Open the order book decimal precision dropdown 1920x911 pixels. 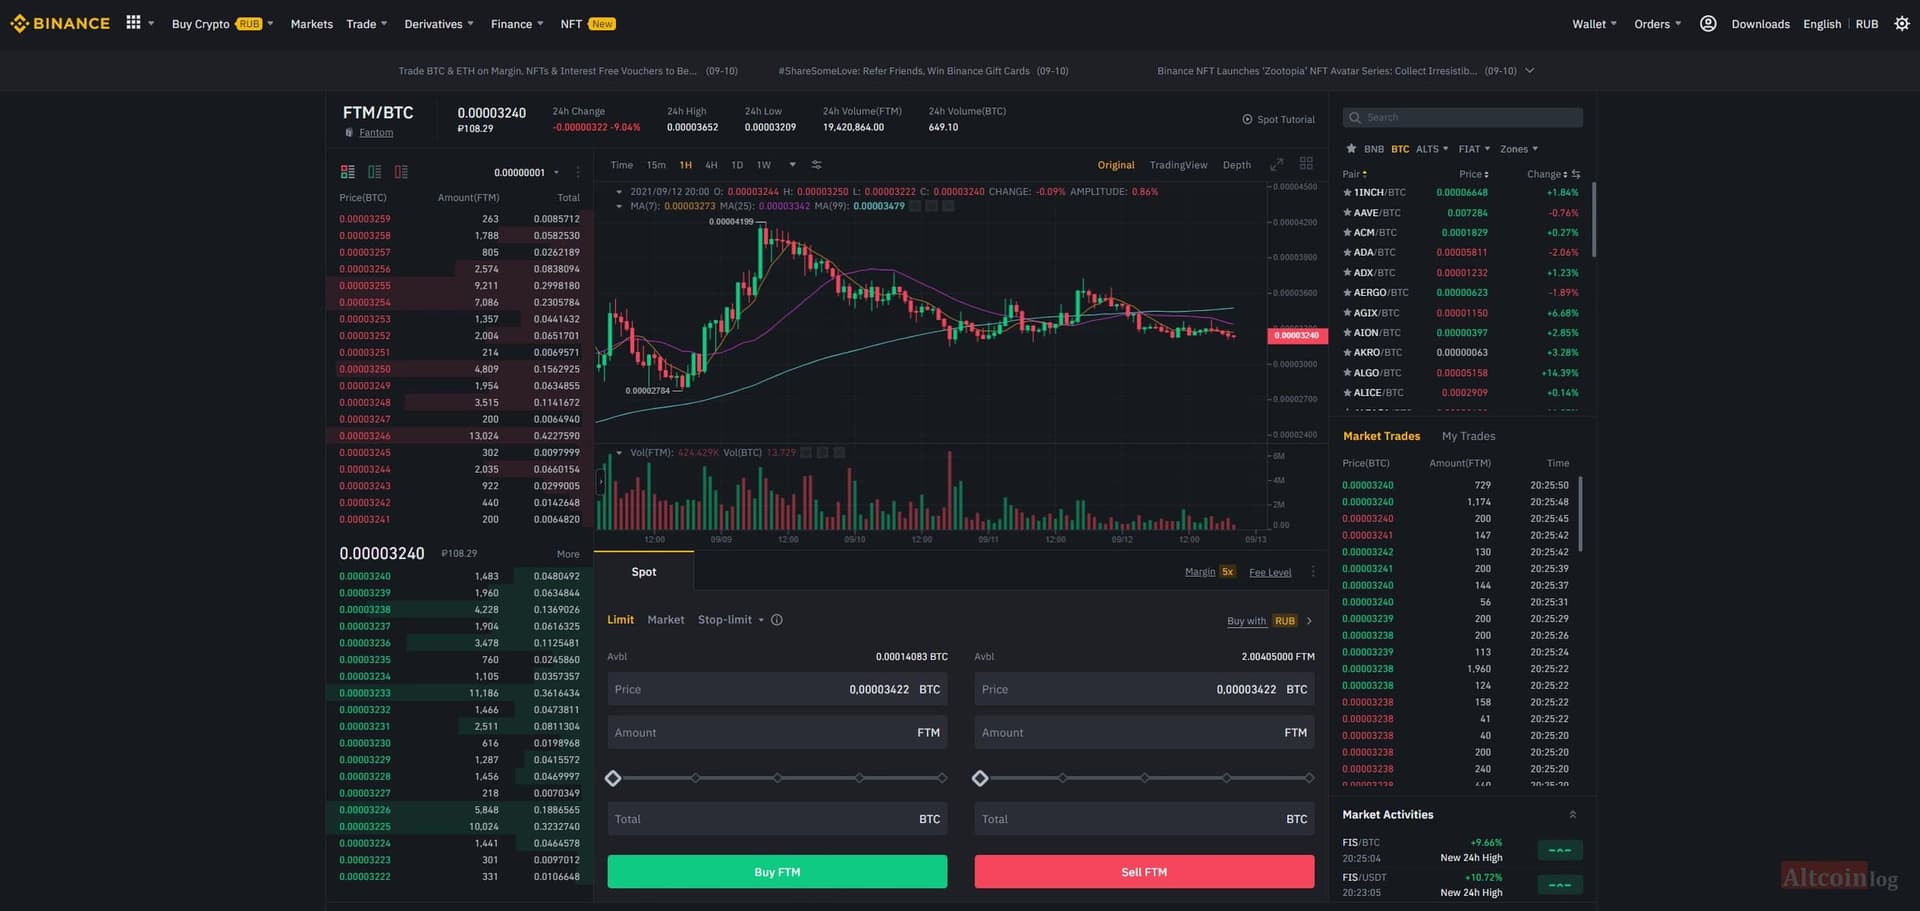click(527, 172)
